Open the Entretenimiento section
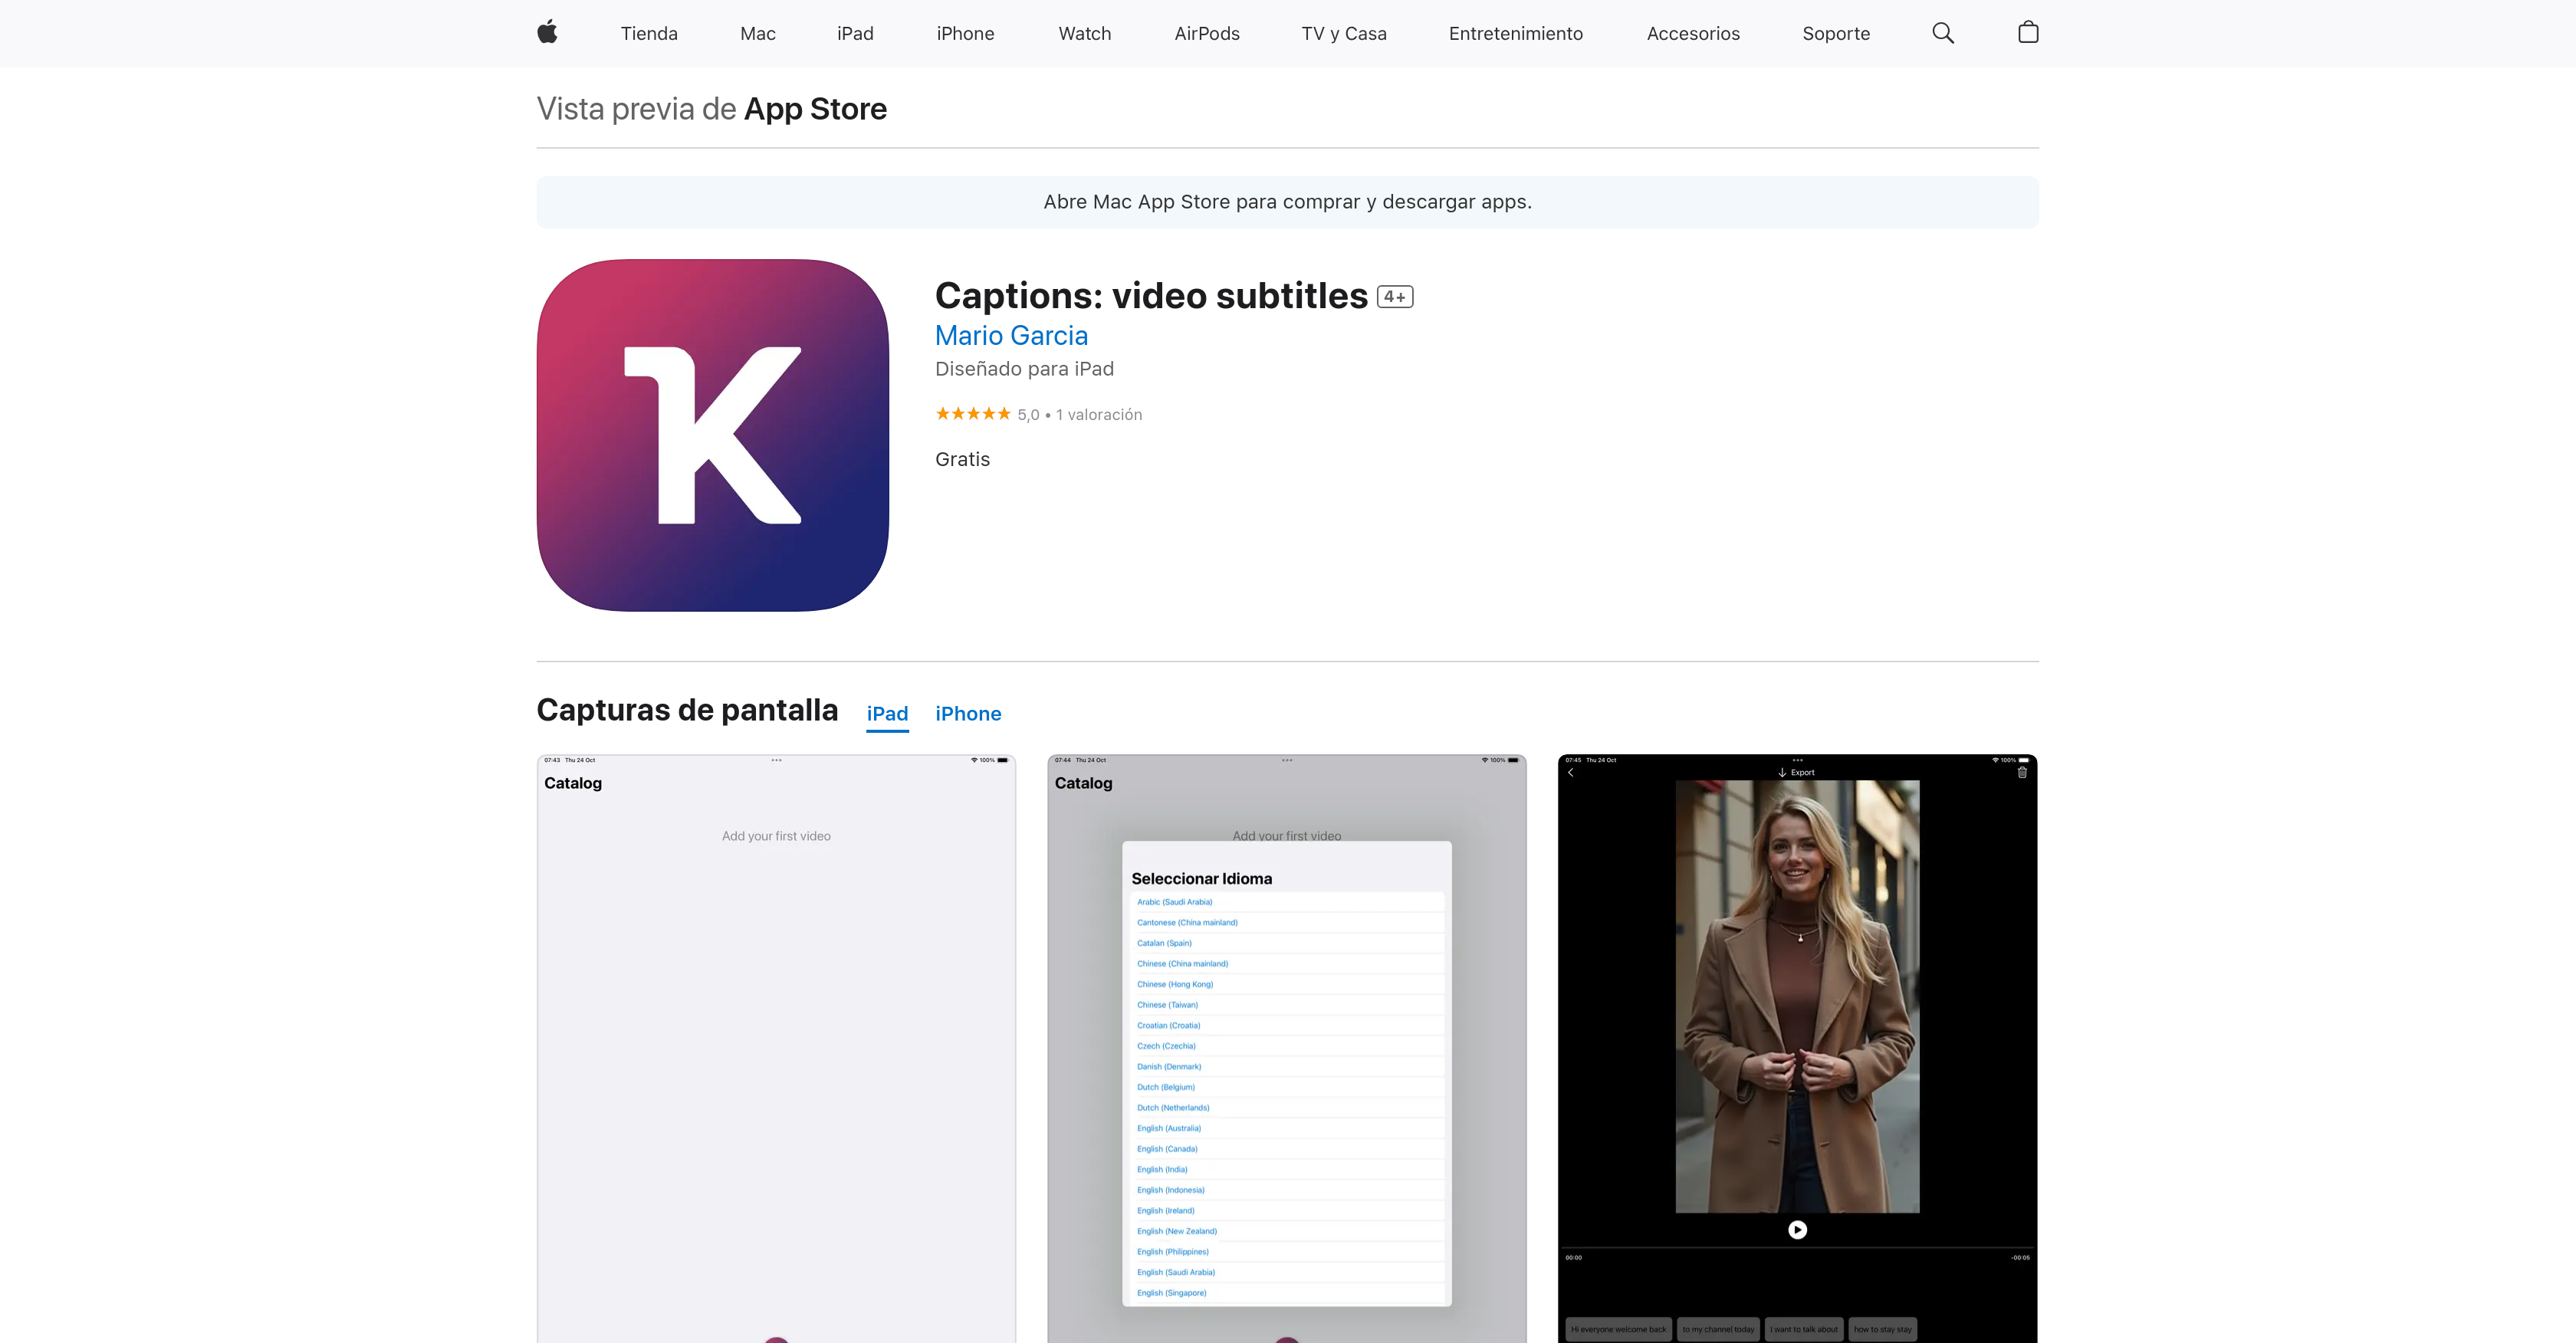The width and height of the screenshot is (2576, 1343). point(1515,33)
